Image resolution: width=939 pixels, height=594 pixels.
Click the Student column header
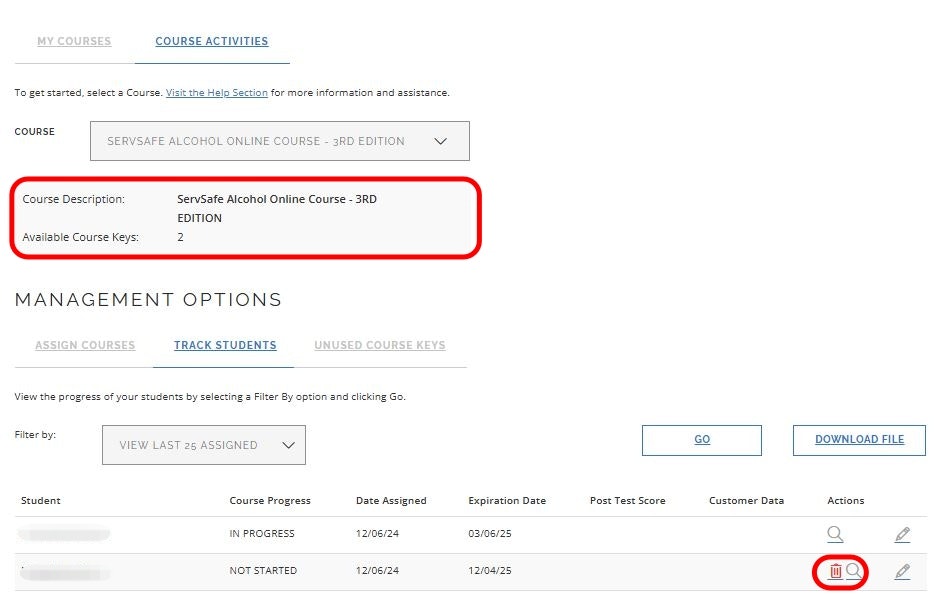[x=41, y=501]
